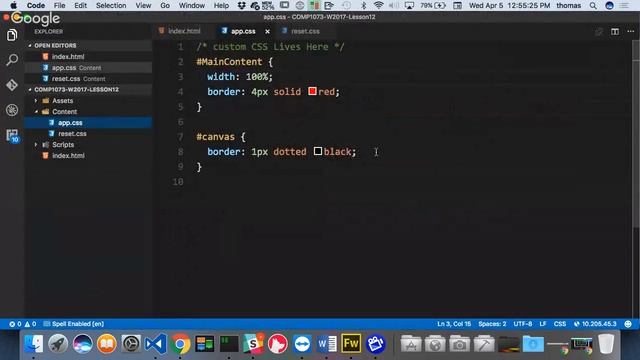Change encoding via UTF-8 status item
The height and width of the screenshot is (360, 640).
click(x=523, y=324)
